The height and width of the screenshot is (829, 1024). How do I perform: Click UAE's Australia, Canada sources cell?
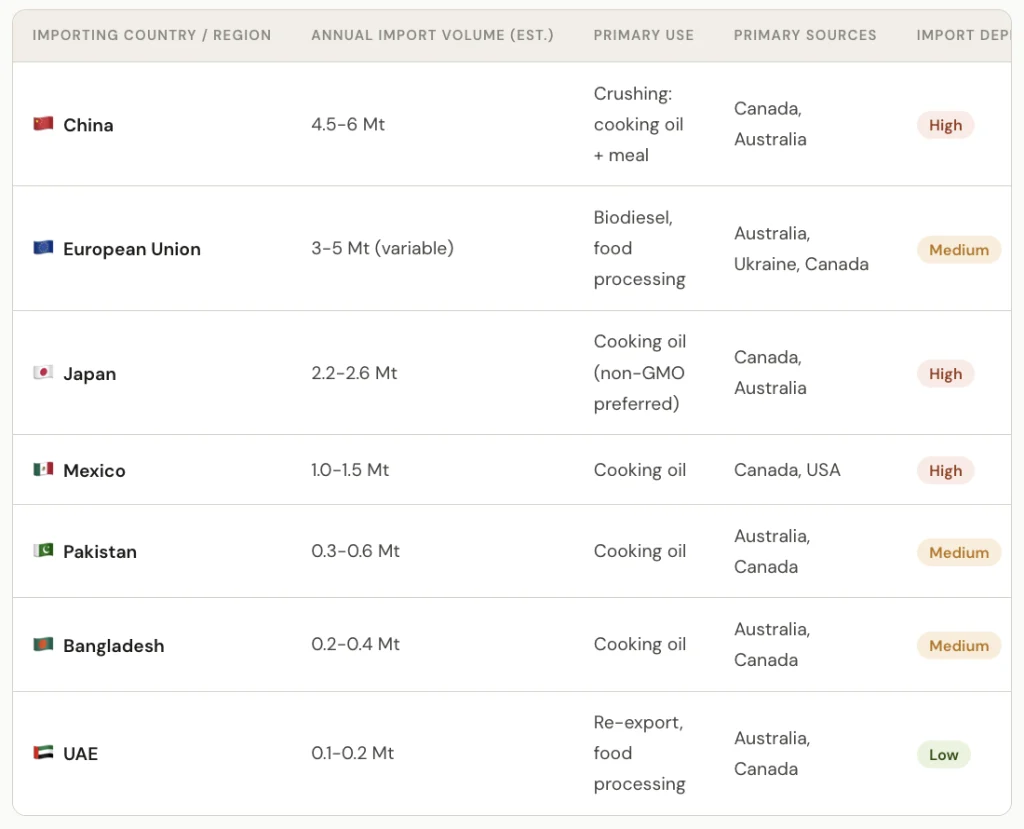pyautogui.click(x=772, y=753)
